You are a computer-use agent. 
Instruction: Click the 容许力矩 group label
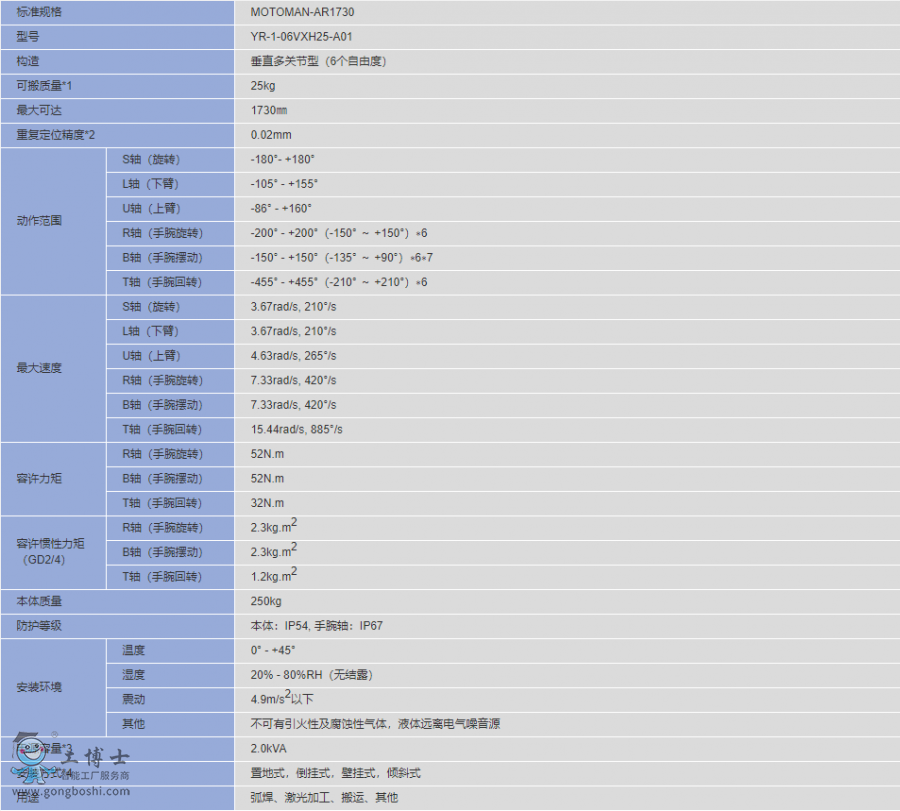tap(39, 479)
